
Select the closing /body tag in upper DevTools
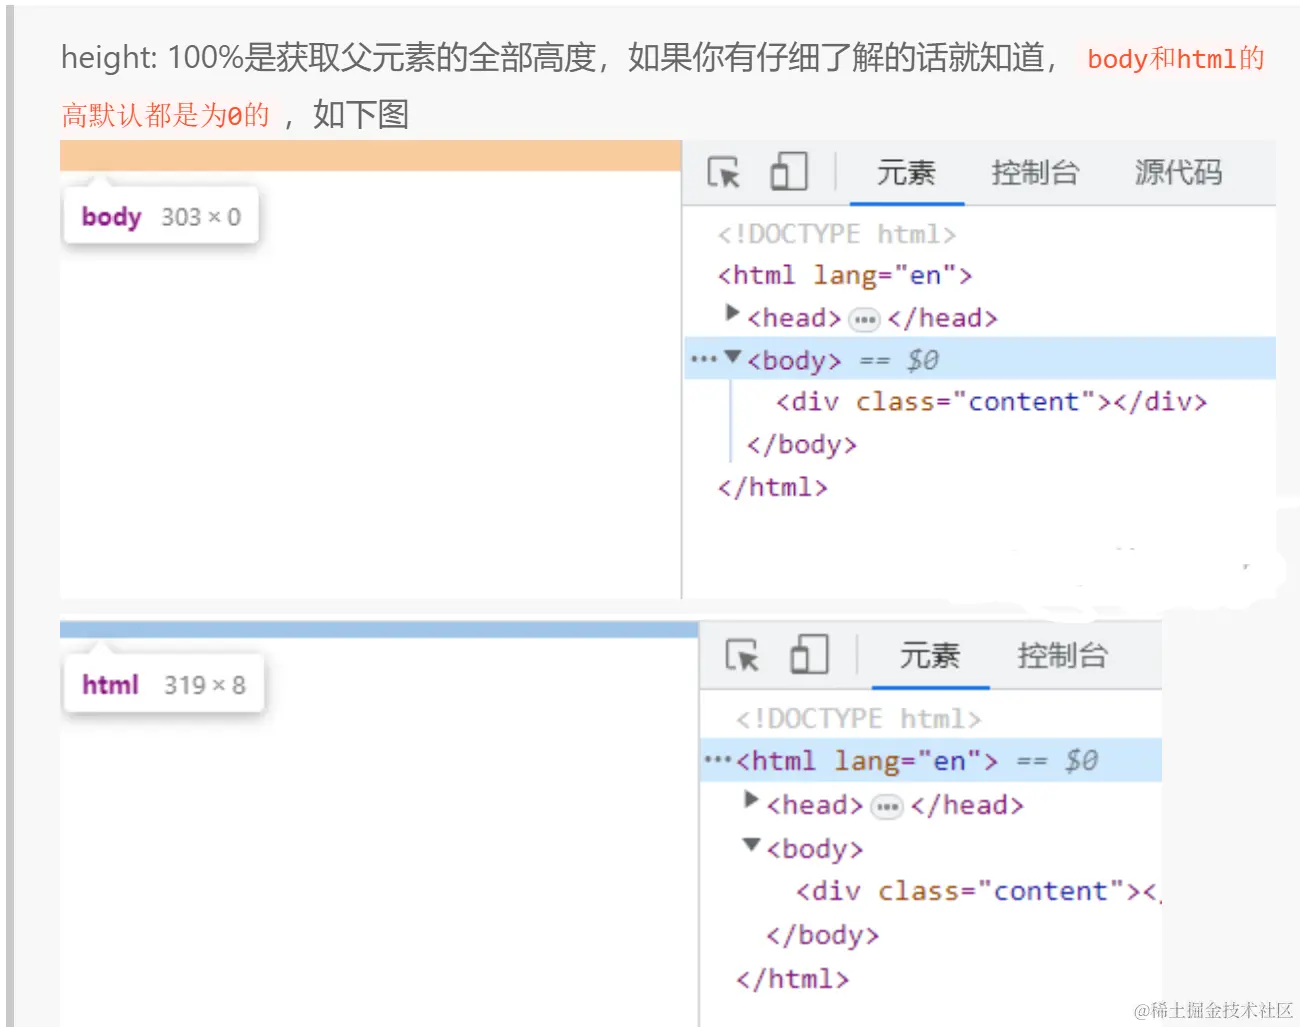coord(802,444)
